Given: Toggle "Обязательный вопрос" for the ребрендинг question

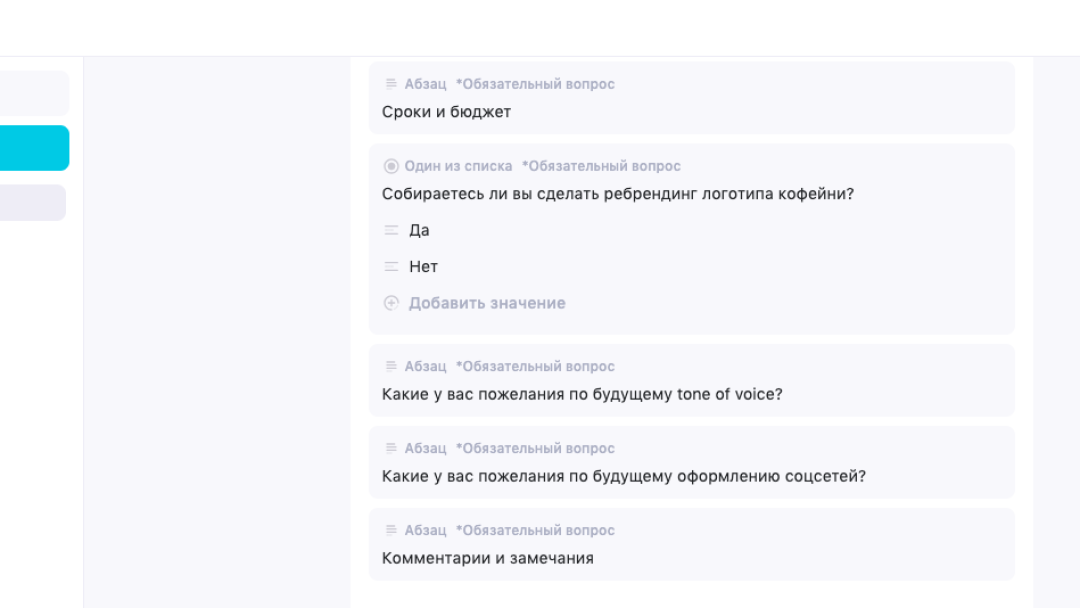Looking at the screenshot, I should pos(601,166).
